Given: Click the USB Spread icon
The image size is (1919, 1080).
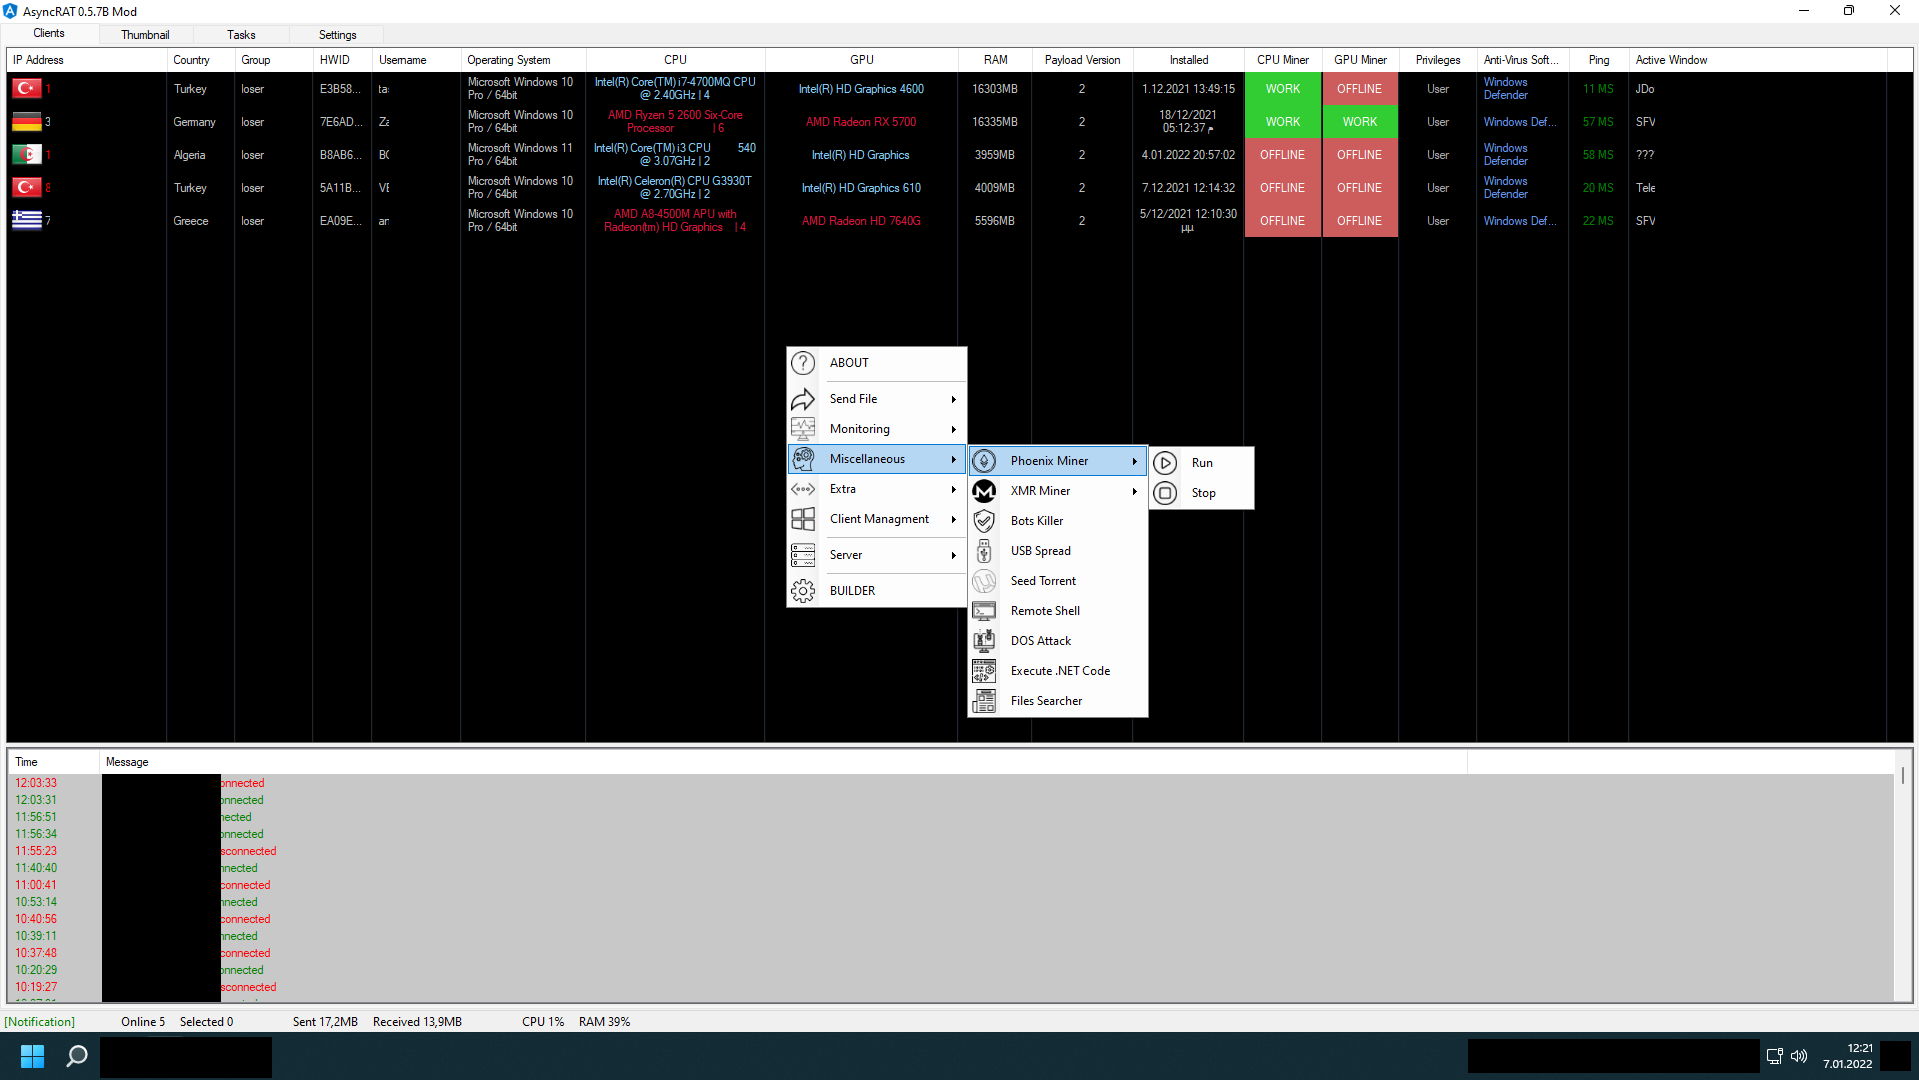Looking at the screenshot, I should (984, 551).
